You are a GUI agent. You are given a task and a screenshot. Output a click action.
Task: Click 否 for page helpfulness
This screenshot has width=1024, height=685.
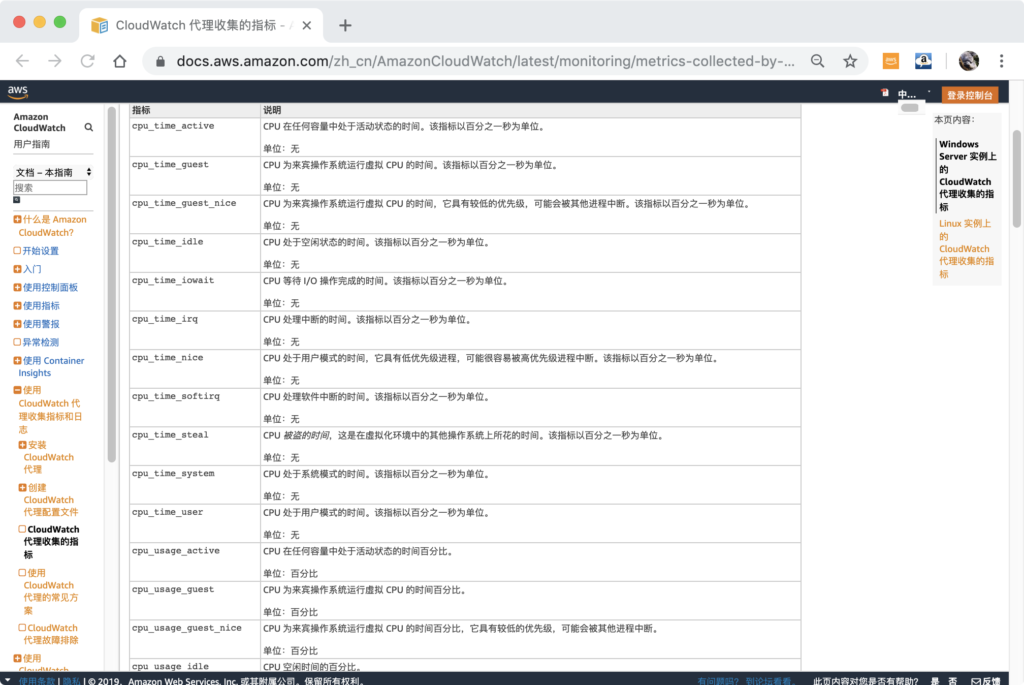953,681
